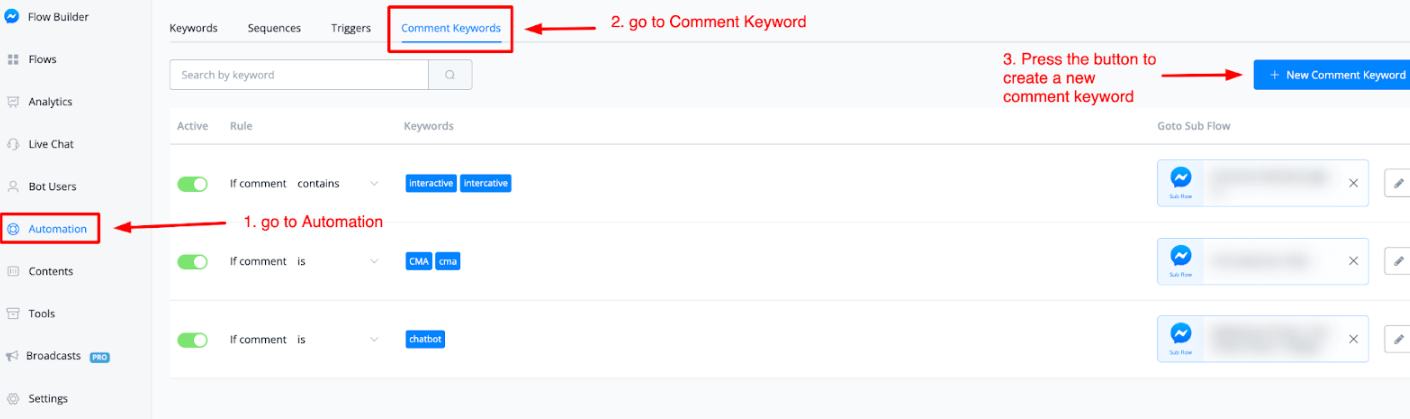Focus the Search by keyword field
The height and width of the screenshot is (419, 1410).
[x=299, y=75]
